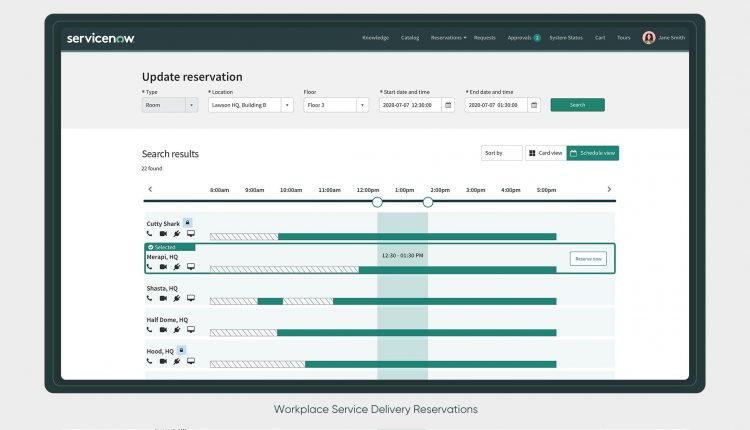
Task: Open the End date calendar picker icon
Action: click(534, 105)
